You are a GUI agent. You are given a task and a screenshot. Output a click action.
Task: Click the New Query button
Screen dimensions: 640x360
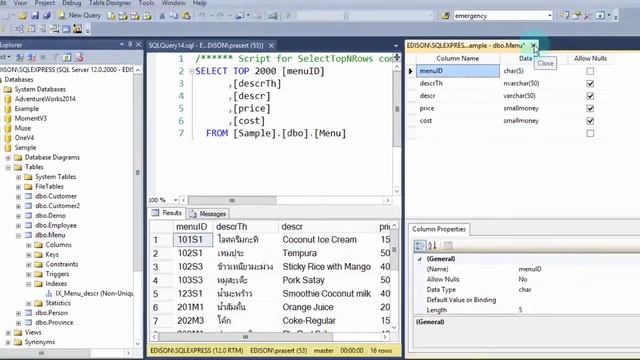coord(80,16)
